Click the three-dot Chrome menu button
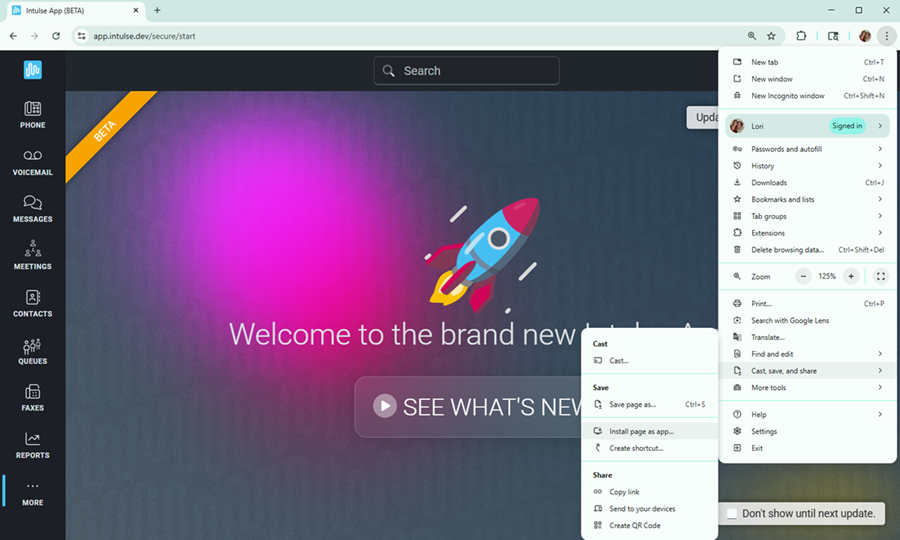The image size is (900, 540). pyautogui.click(x=887, y=36)
